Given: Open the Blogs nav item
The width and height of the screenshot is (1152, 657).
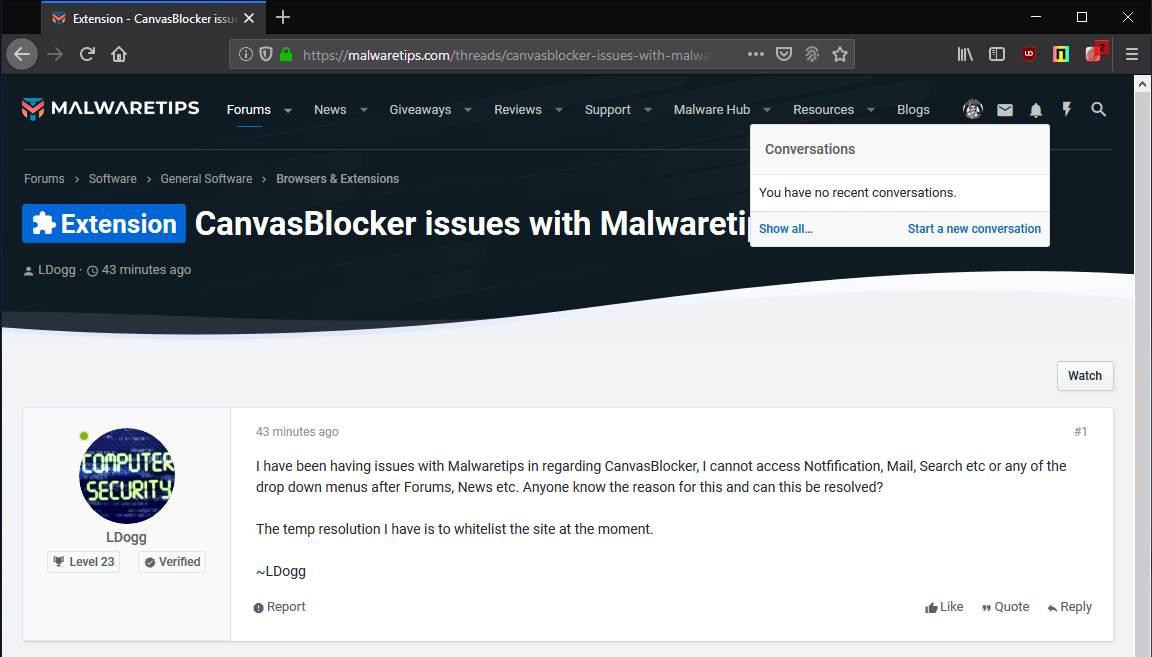Looking at the screenshot, I should tap(913, 110).
